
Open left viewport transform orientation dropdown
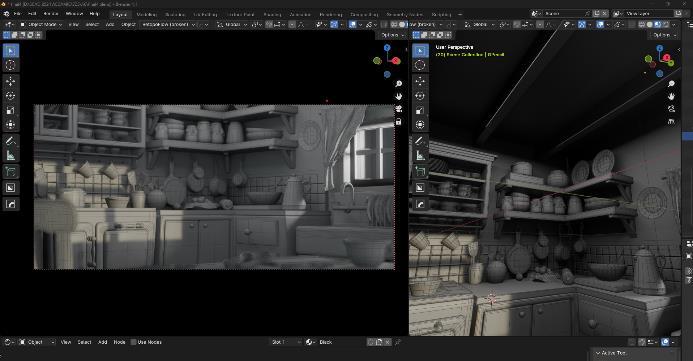[x=232, y=25]
